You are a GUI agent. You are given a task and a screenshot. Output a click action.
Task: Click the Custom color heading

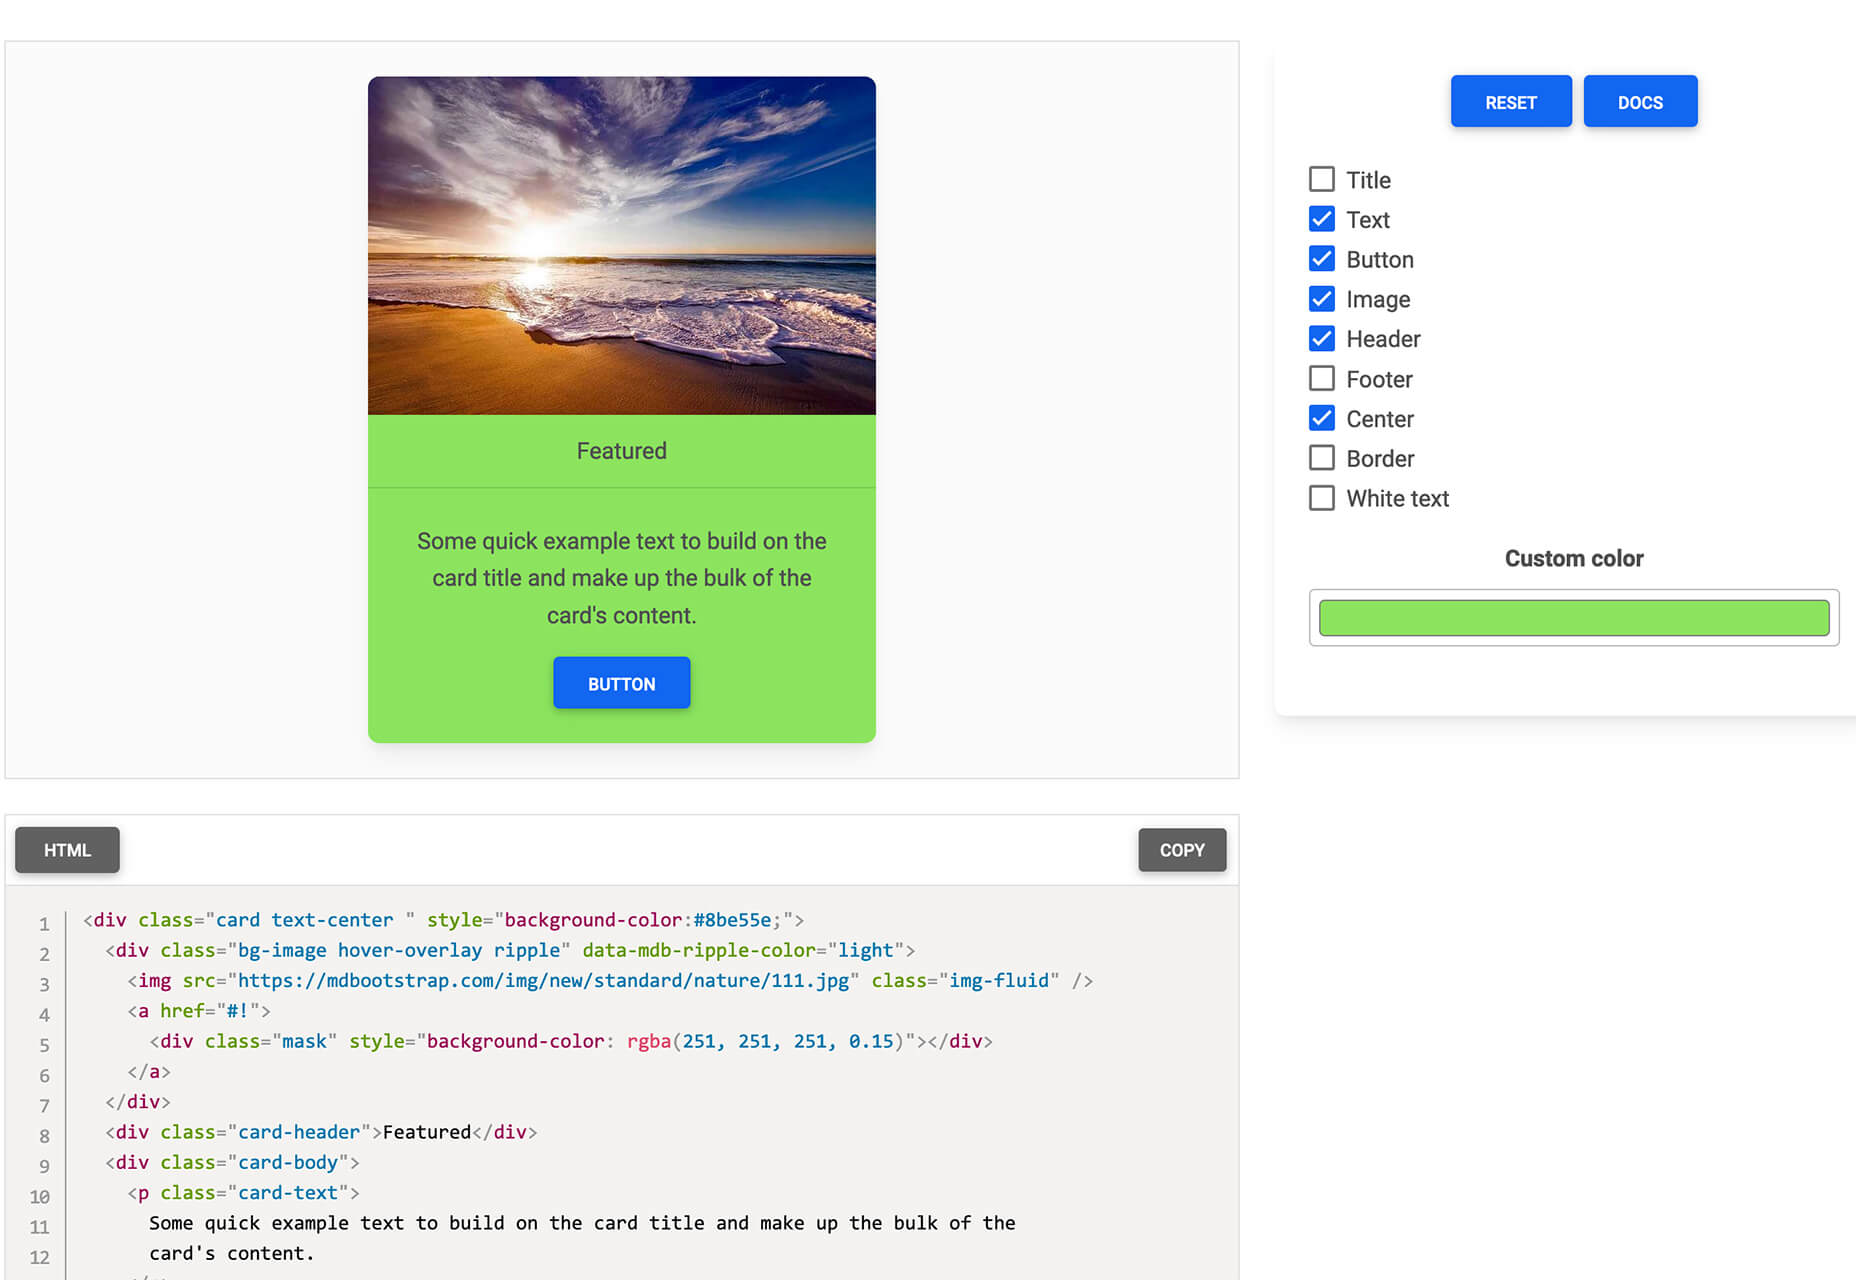[1573, 559]
